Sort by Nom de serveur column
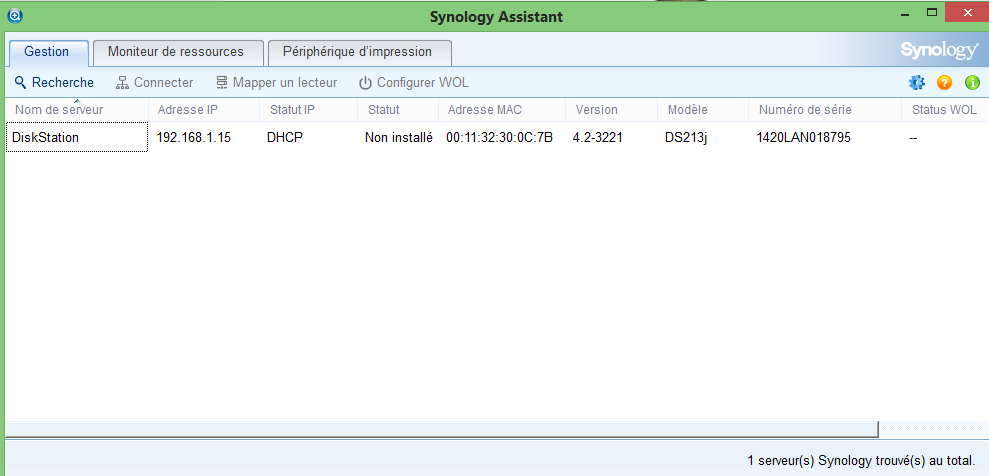Viewport: 989px width, 476px height. 77,110
